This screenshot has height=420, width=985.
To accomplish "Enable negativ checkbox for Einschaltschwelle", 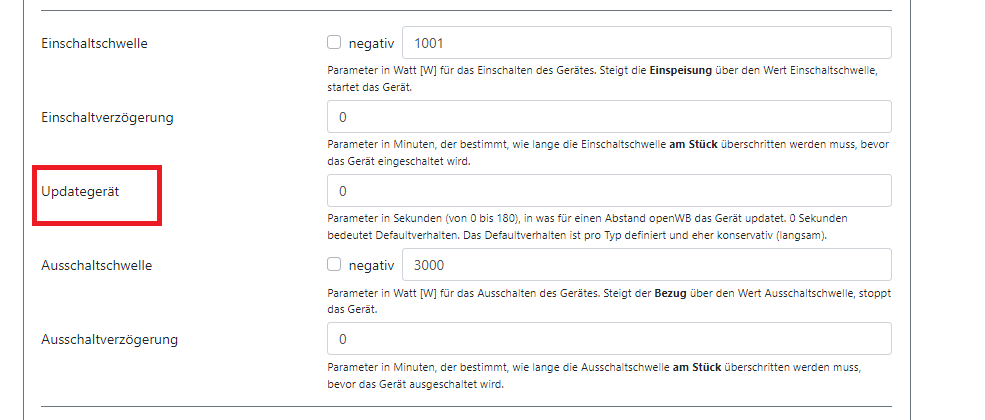I will coord(334,43).
